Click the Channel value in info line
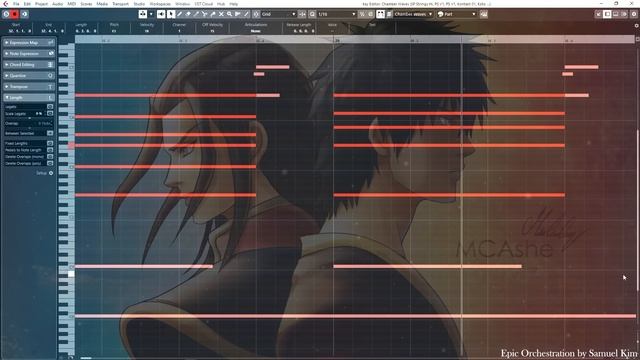The height and width of the screenshot is (360, 640). coord(179,31)
